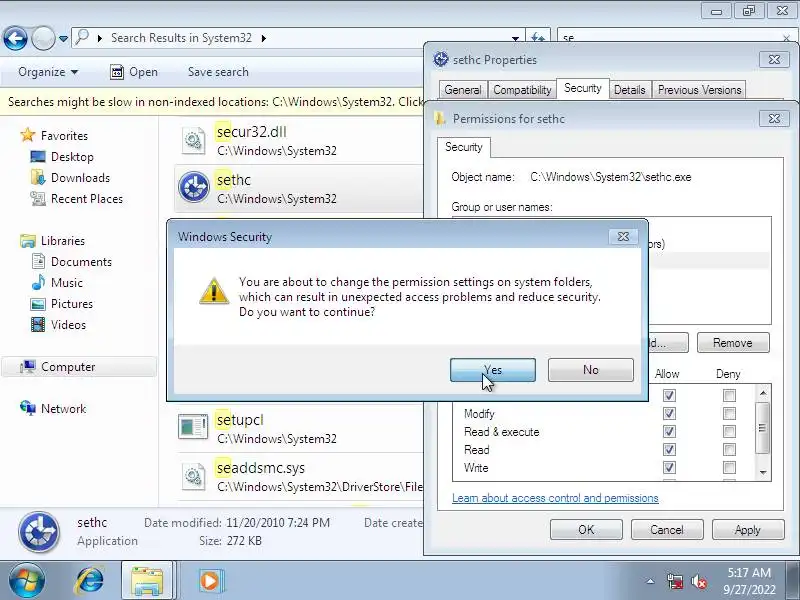Expand the chevron after Search Results in System32
800x600 pixels.
tap(264, 38)
